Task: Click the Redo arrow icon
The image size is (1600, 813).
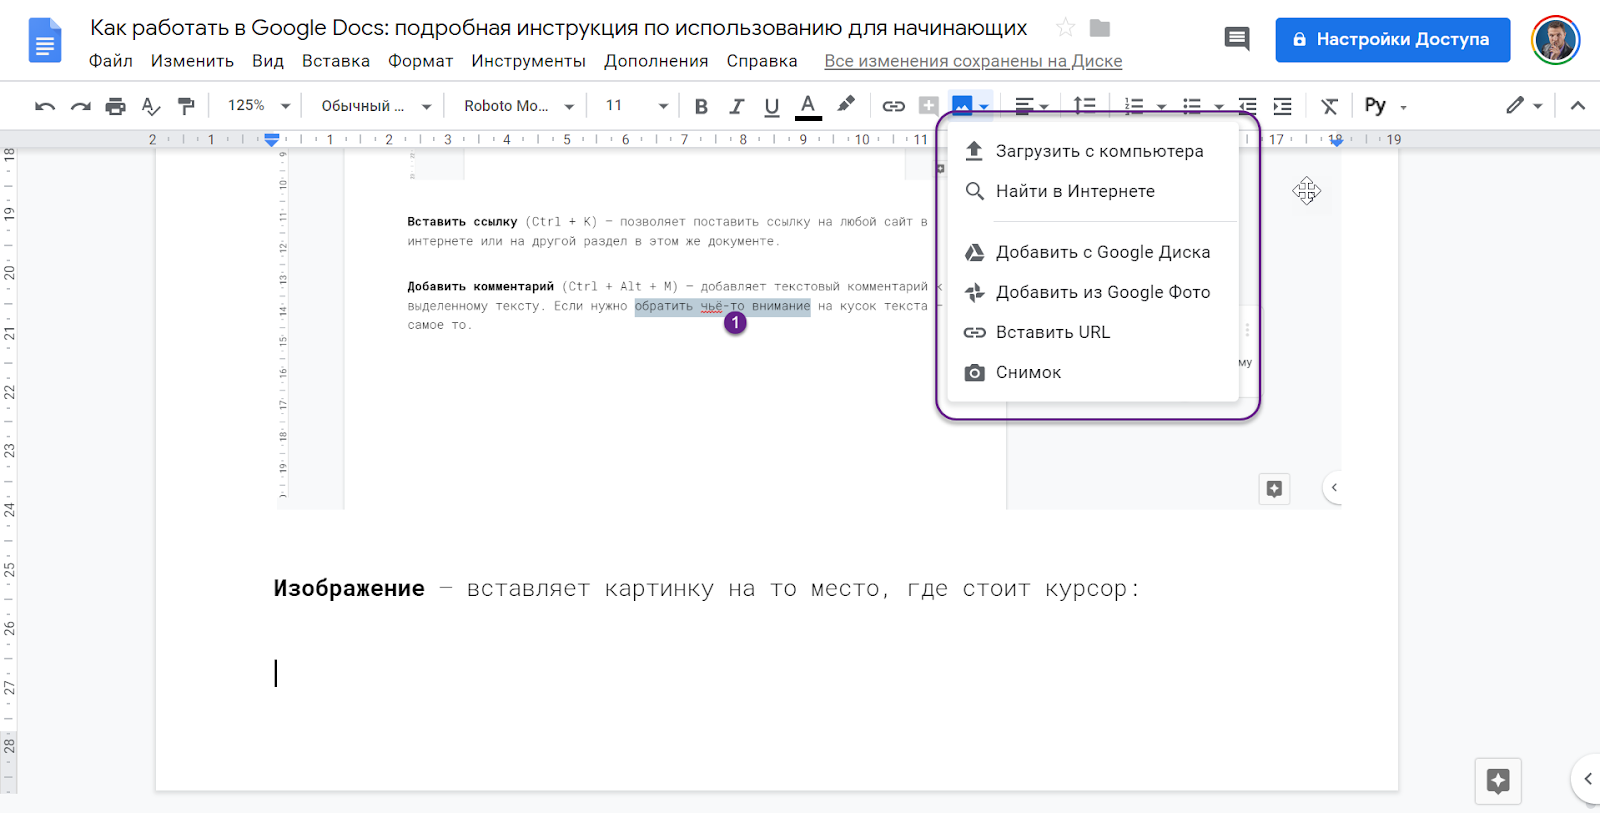Action: tap(81, 106)
